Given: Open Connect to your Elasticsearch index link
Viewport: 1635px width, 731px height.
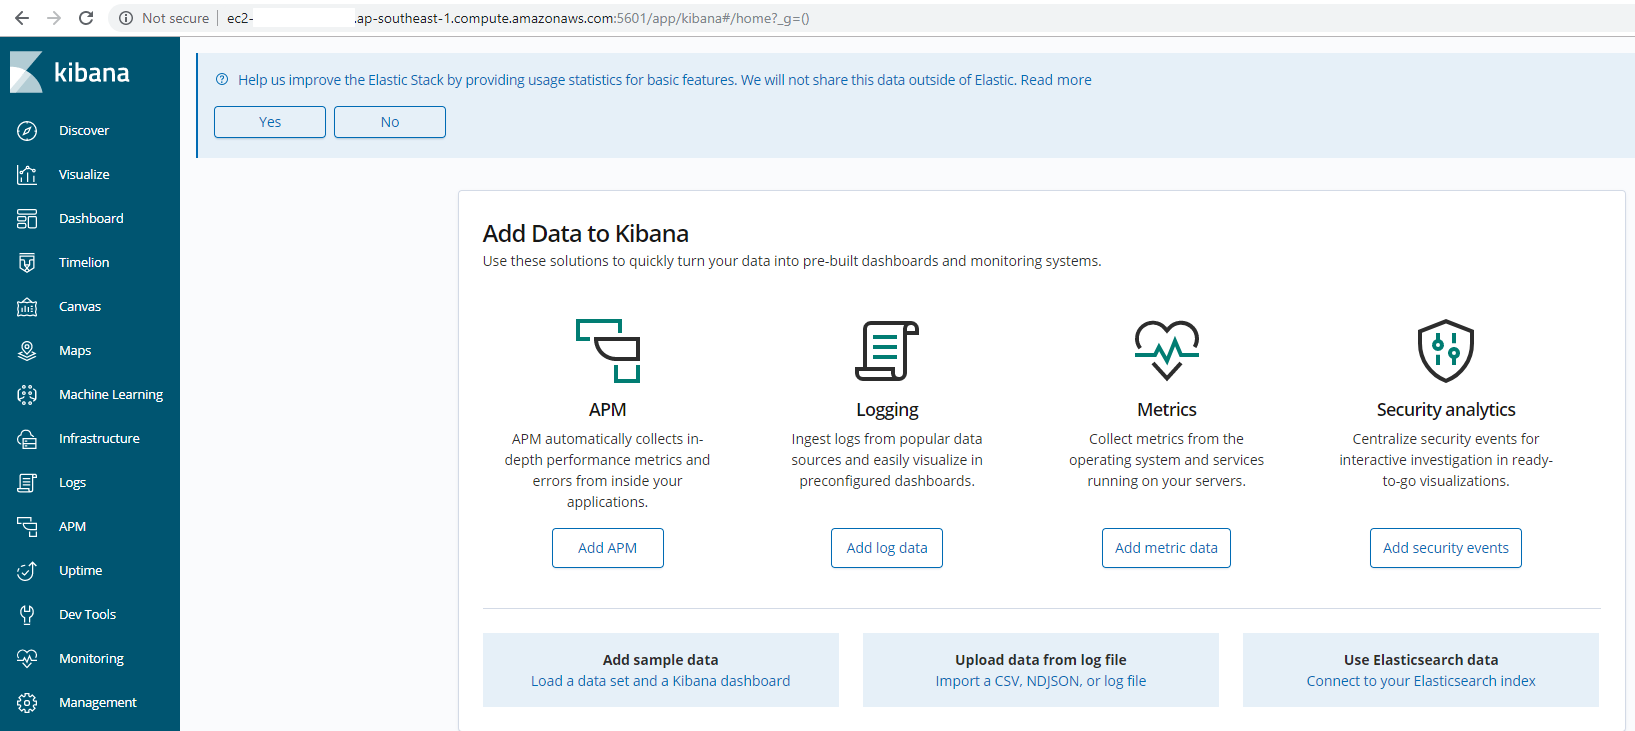Looking at the screenshot, I should [1421, 681].
